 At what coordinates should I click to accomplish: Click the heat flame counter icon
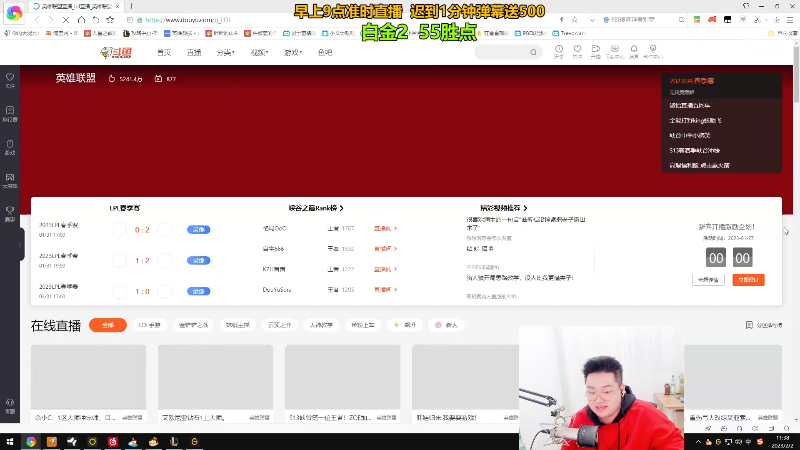tap(112, 79)
